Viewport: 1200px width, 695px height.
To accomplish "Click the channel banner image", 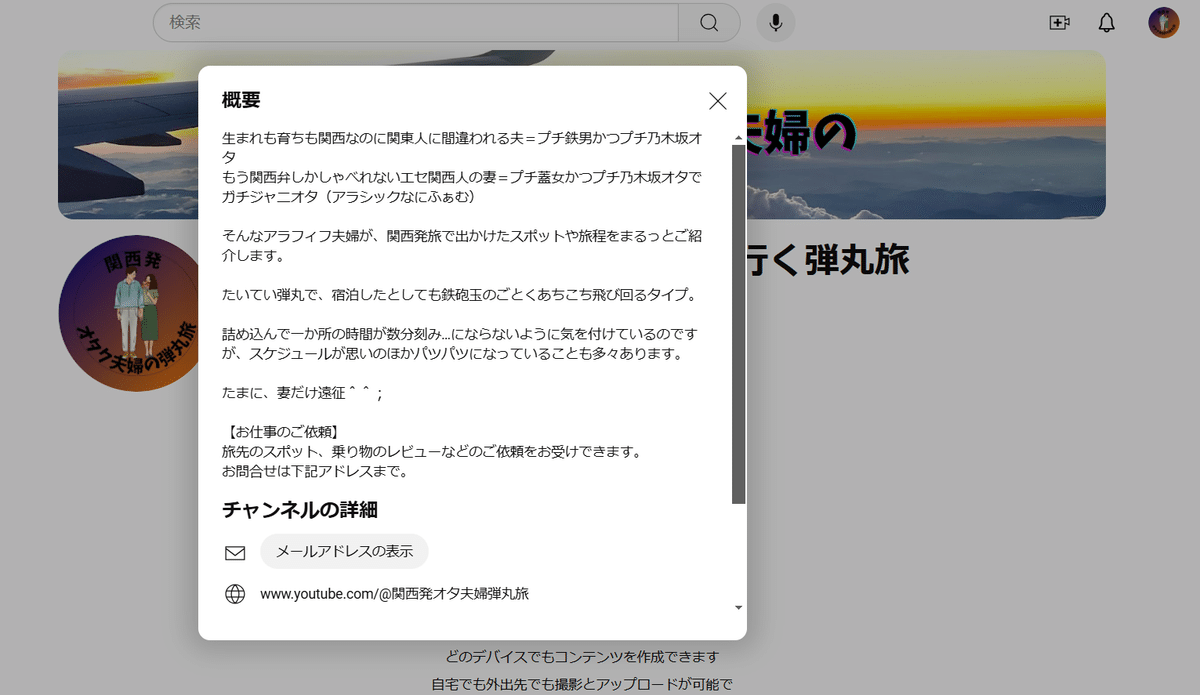I will 582,134.
